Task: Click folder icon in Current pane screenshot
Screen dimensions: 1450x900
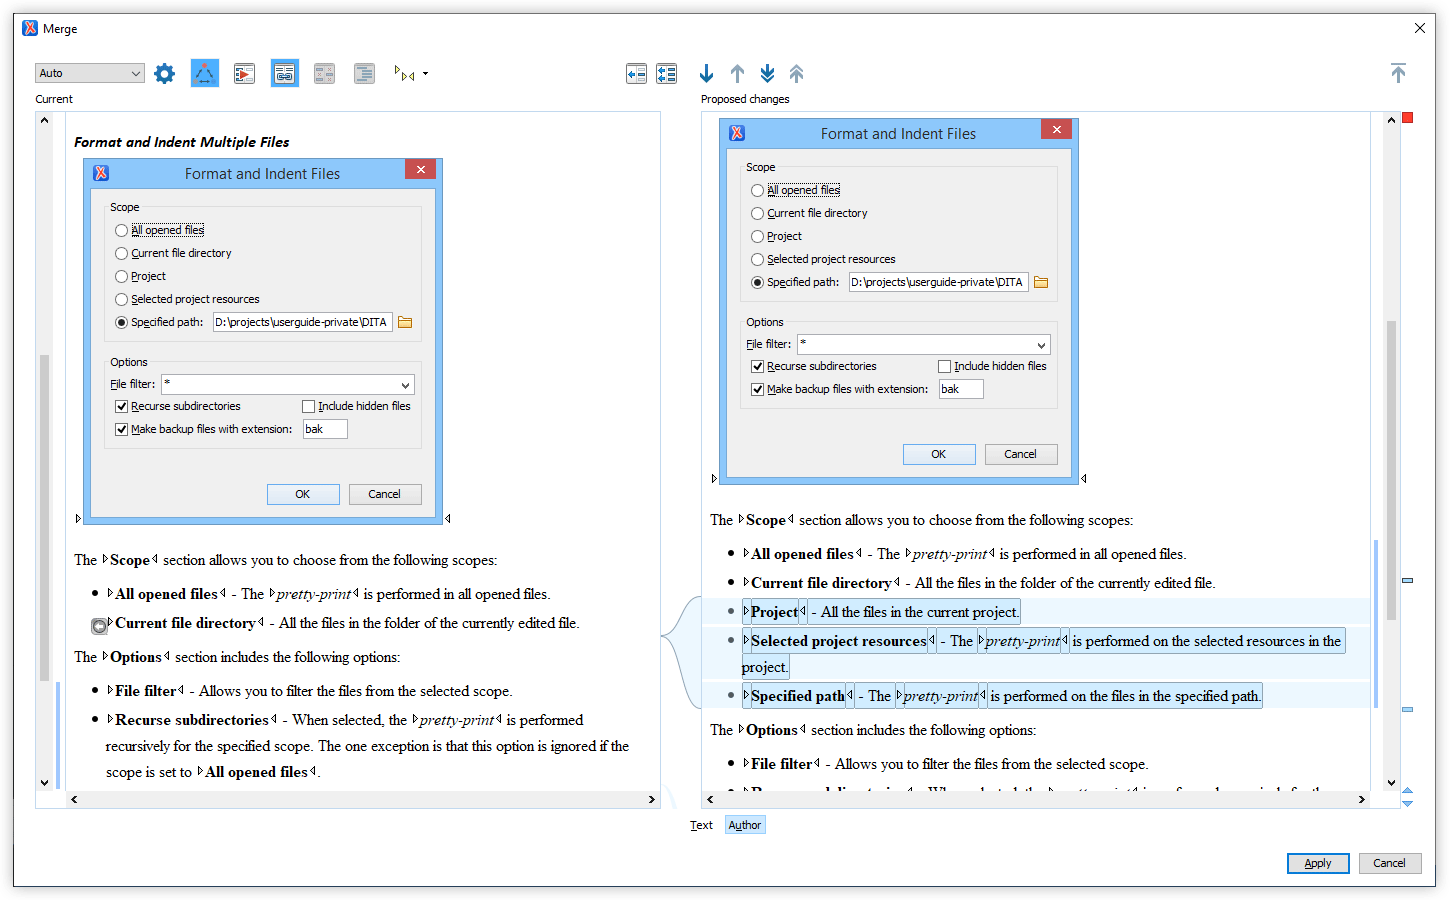Action: 405,322
